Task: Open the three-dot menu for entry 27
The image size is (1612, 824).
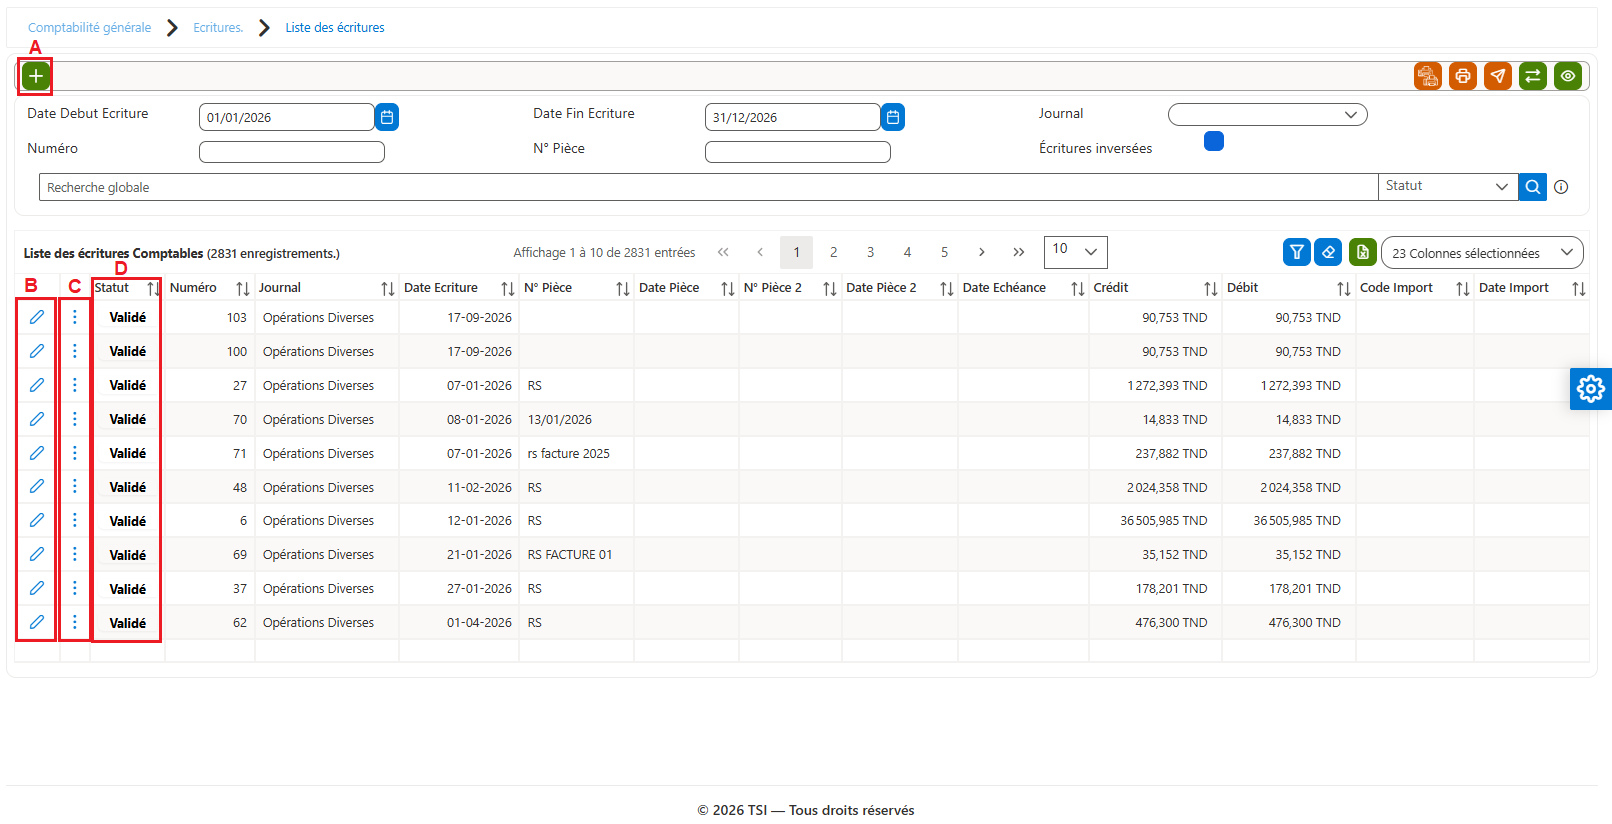Action: coord(74,385)
